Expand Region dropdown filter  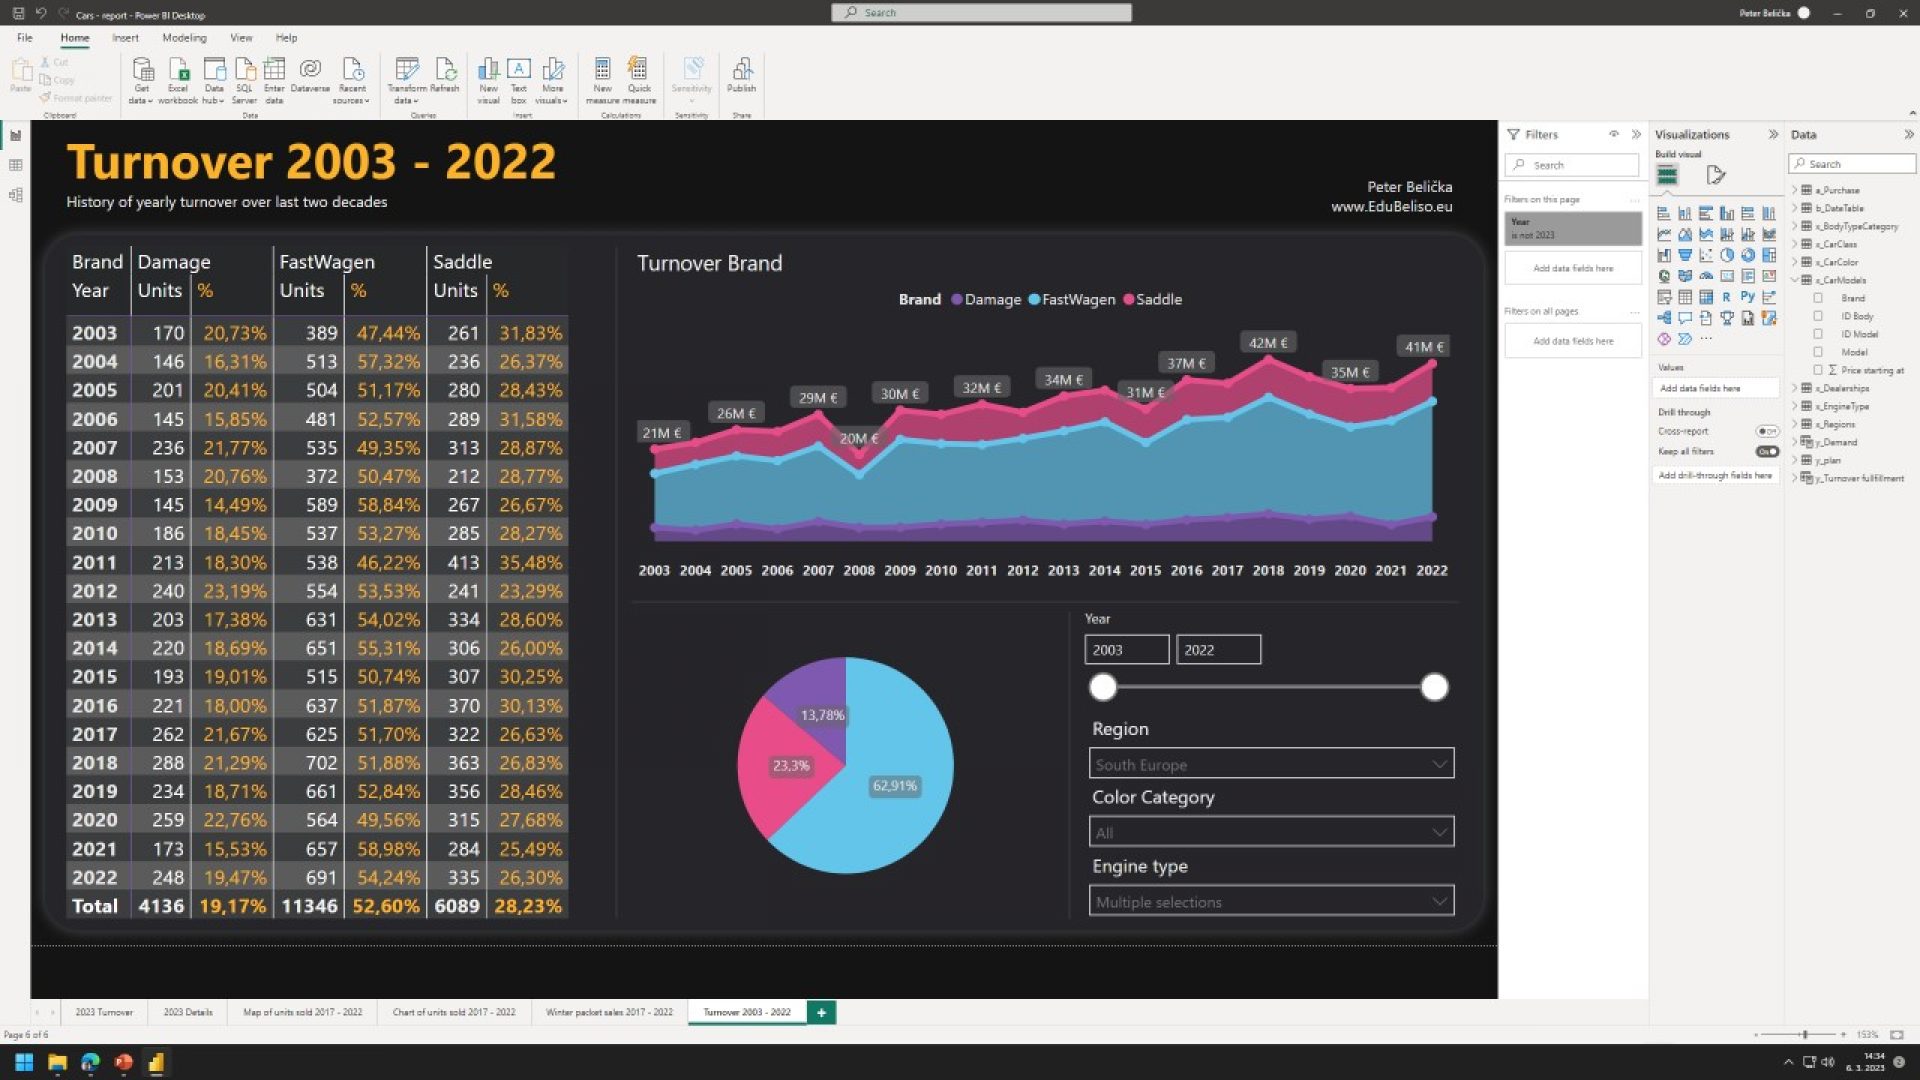(1436, 765)
